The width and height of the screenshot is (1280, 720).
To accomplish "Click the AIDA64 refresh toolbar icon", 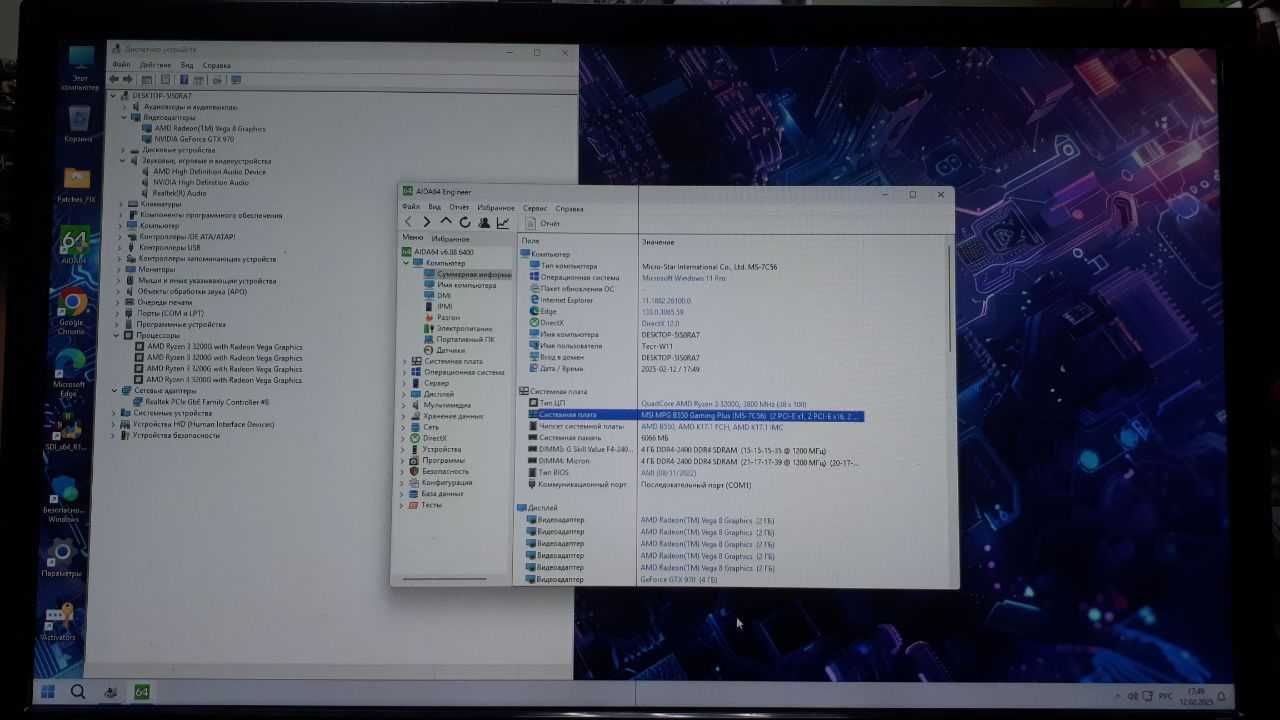I will [x=465, y=222].
